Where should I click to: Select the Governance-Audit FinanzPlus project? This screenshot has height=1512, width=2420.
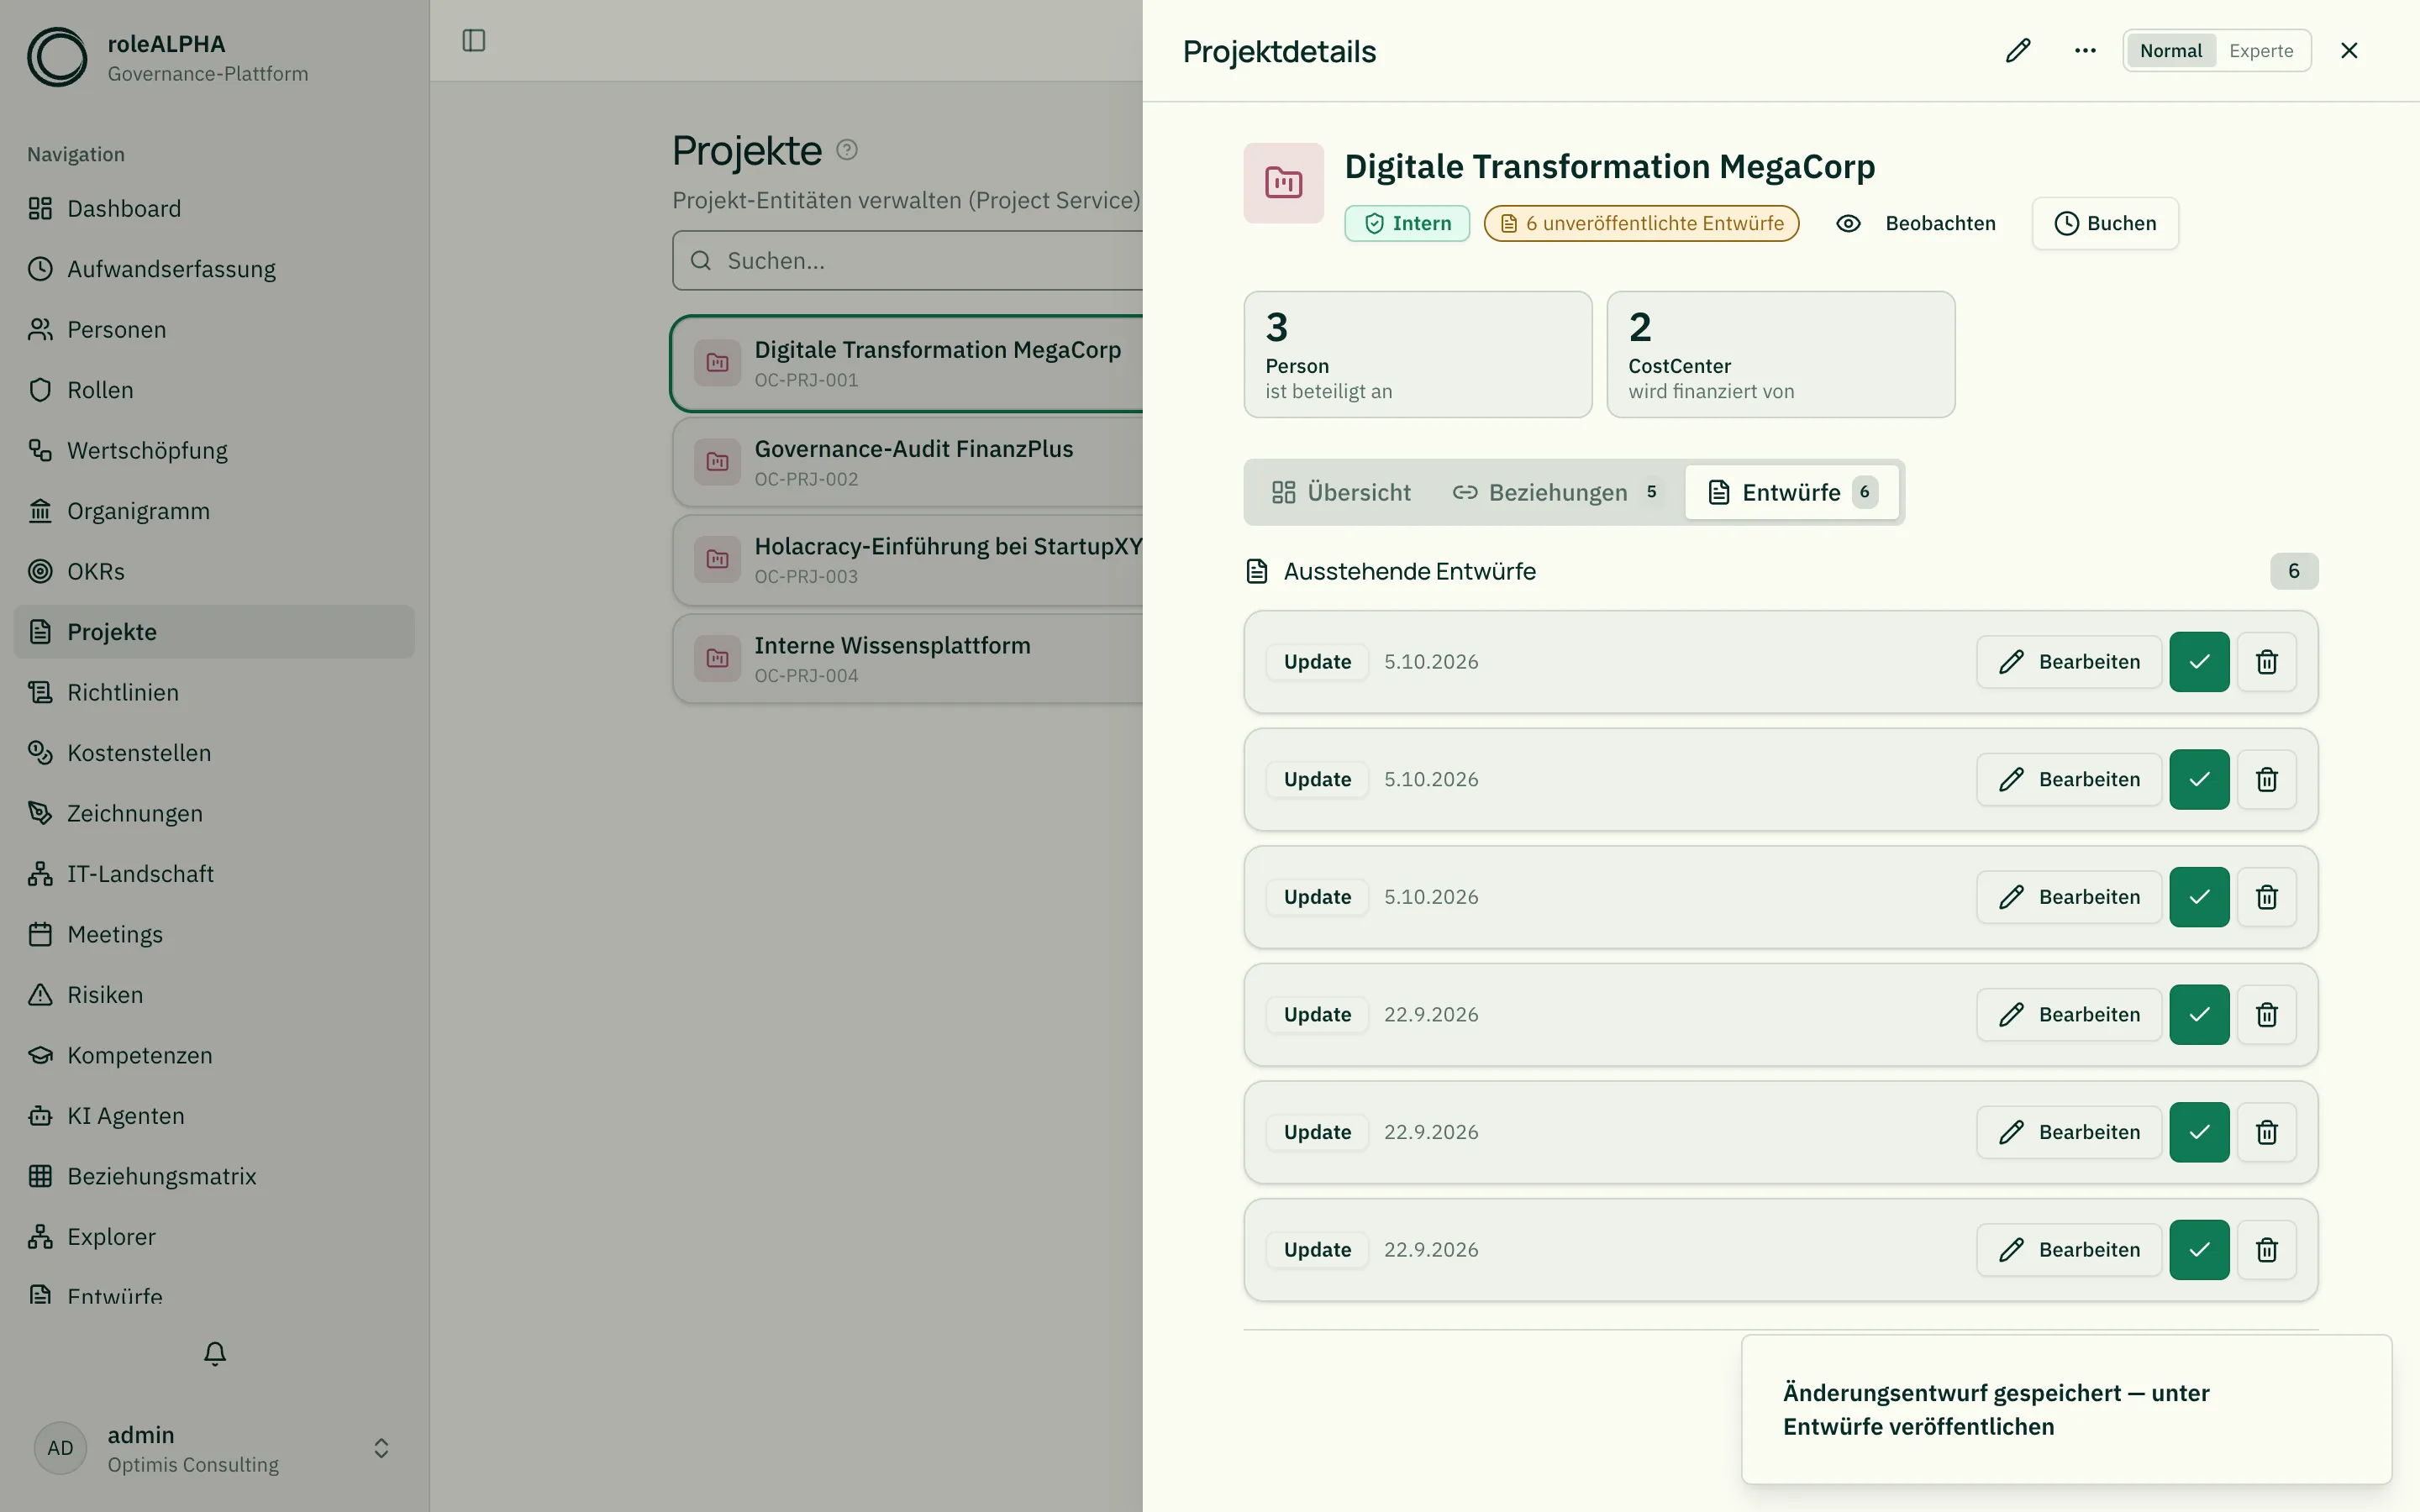tap(908, 462)
